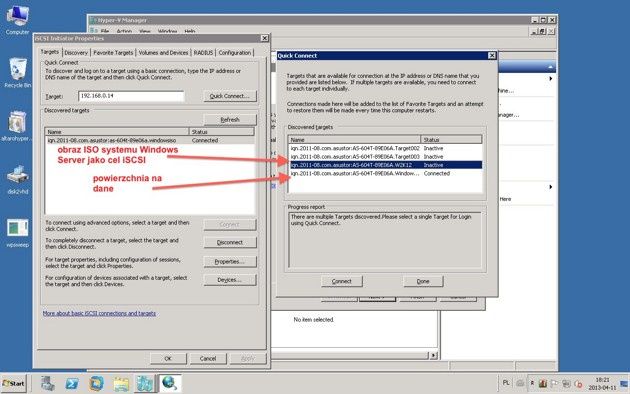Open Server Manager from the taskbar
The width and height of the screenshot is (630, 394).
point(48,384)
